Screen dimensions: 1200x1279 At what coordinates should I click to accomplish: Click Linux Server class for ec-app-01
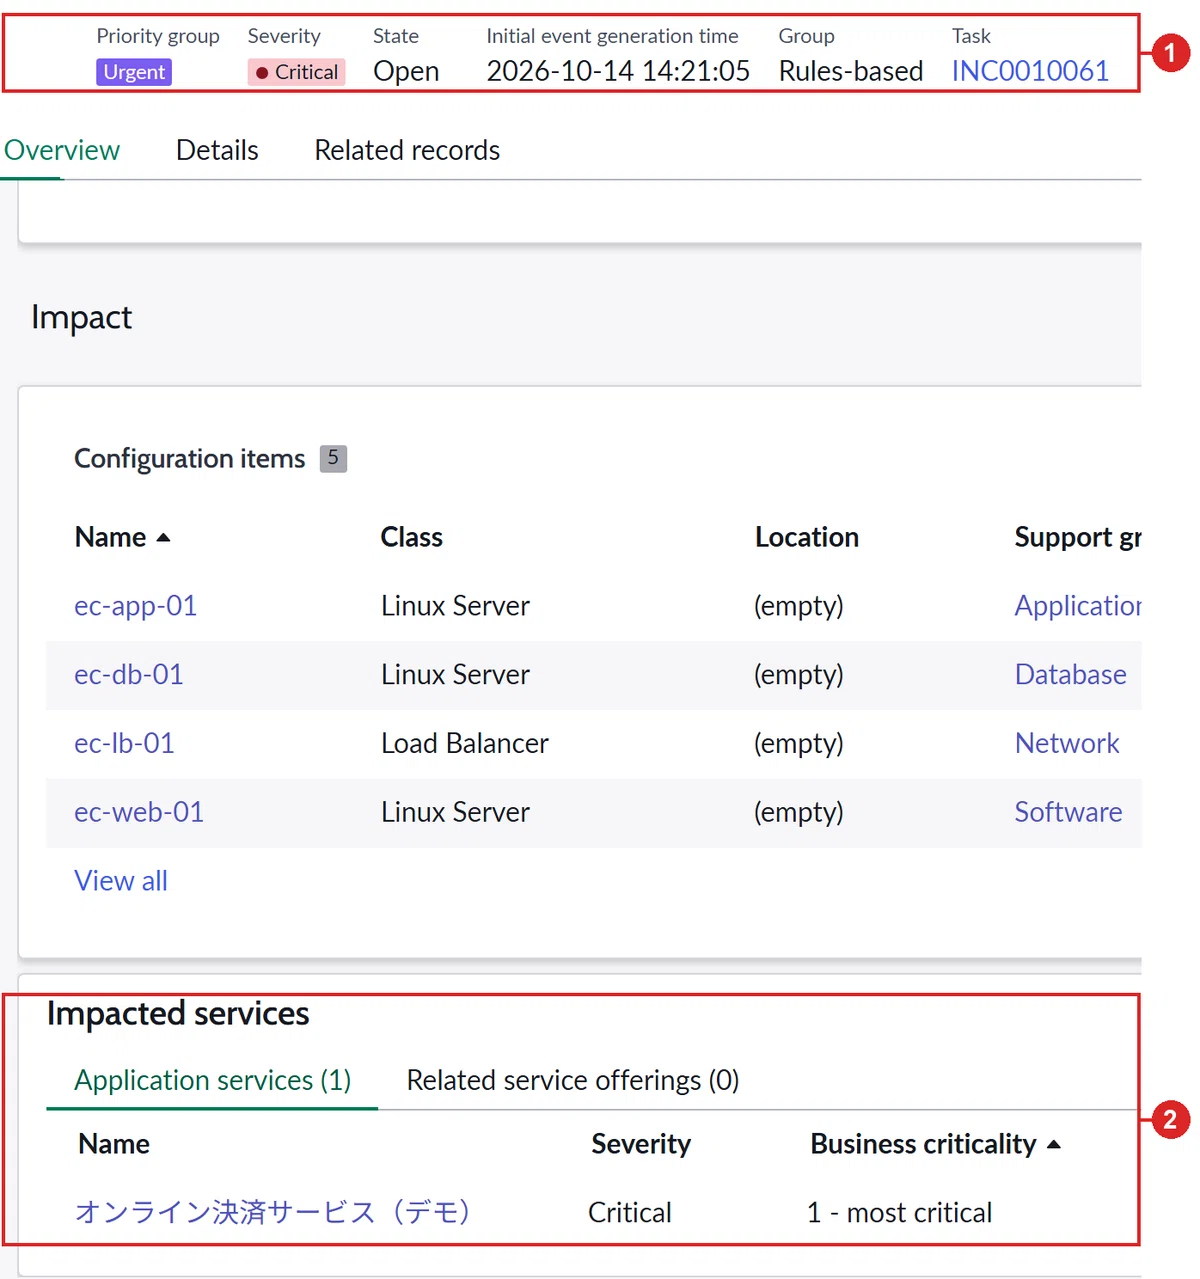point(455,606)
